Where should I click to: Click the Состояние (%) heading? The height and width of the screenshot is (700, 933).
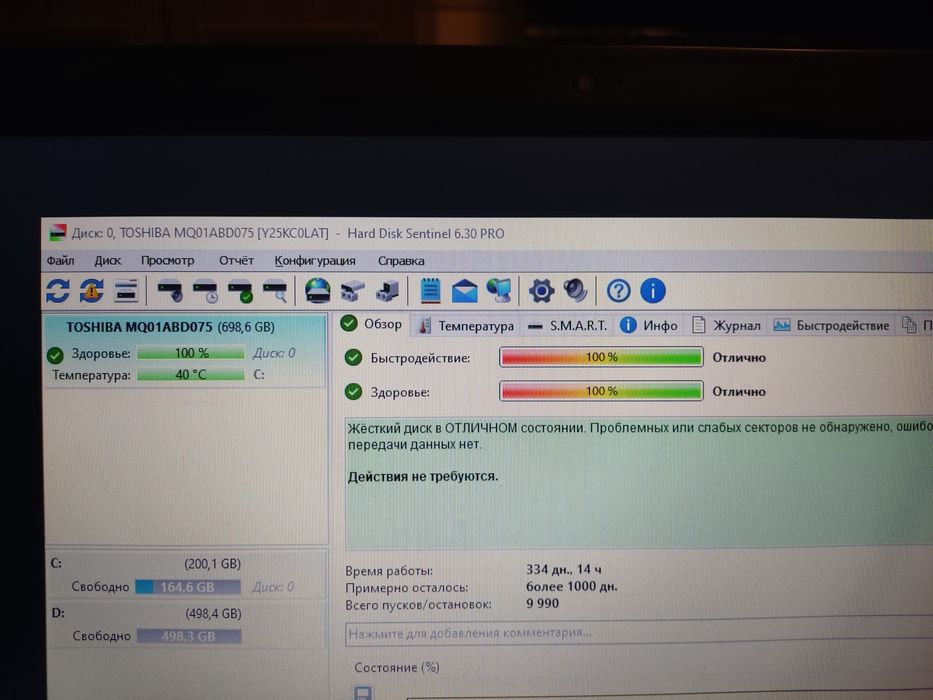397,668
